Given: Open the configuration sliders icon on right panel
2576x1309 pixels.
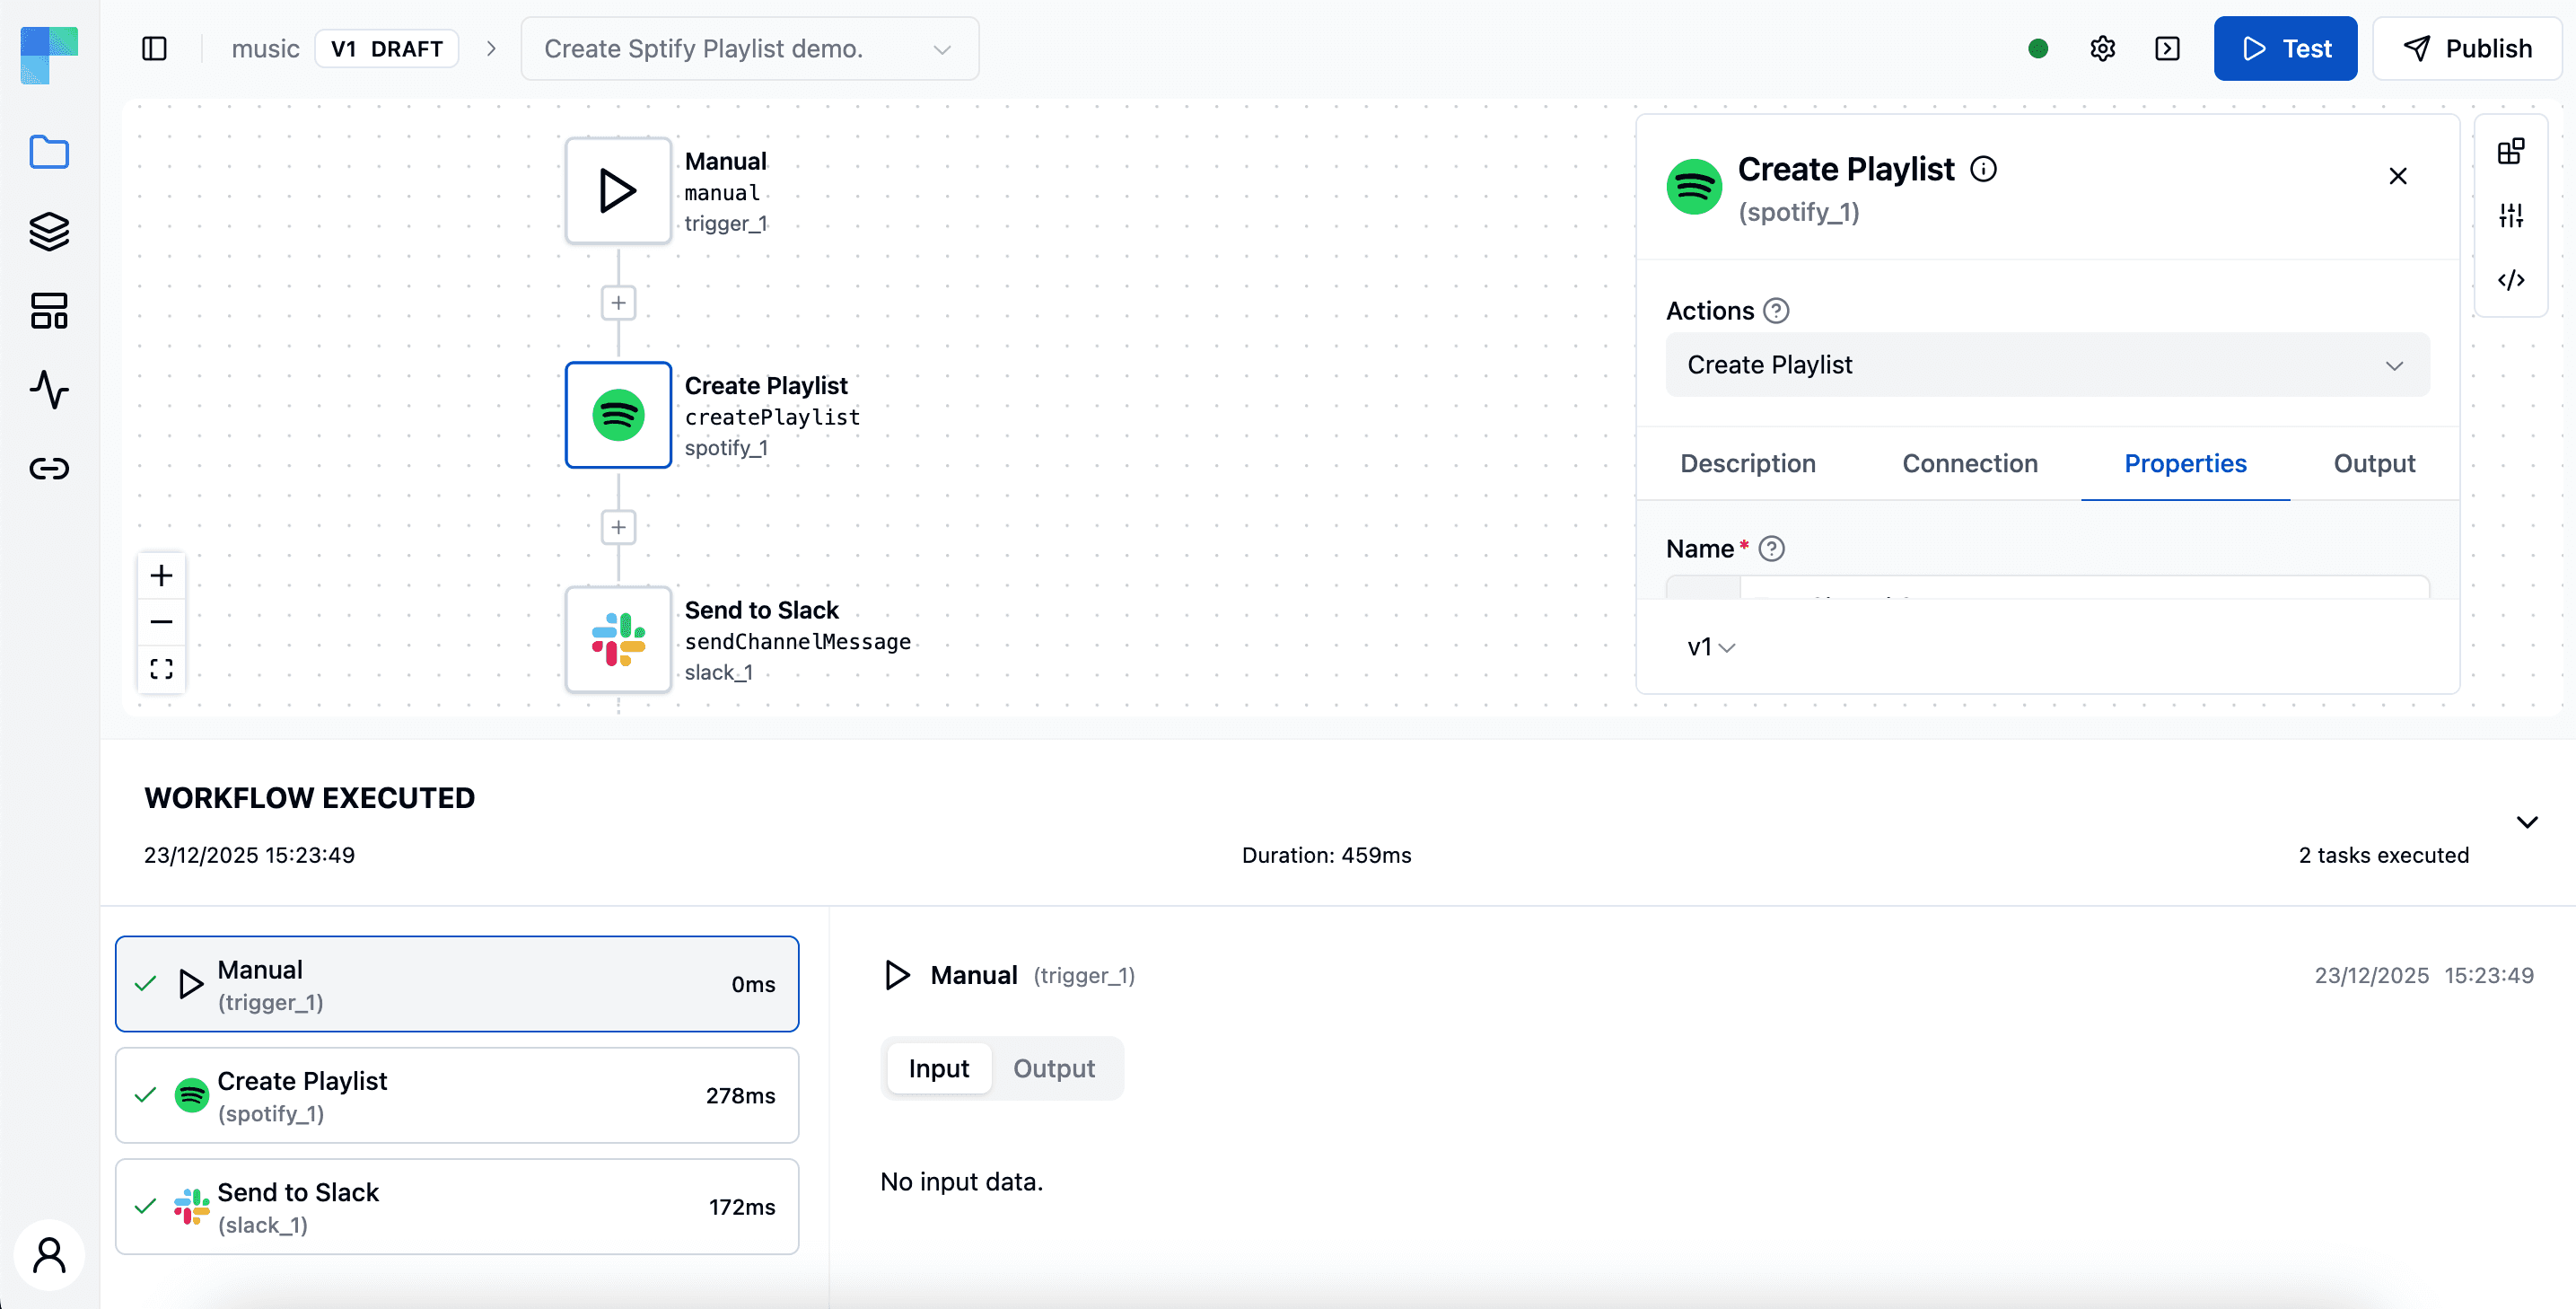Looking at the screenshot, I should [x=2512, y=215].
